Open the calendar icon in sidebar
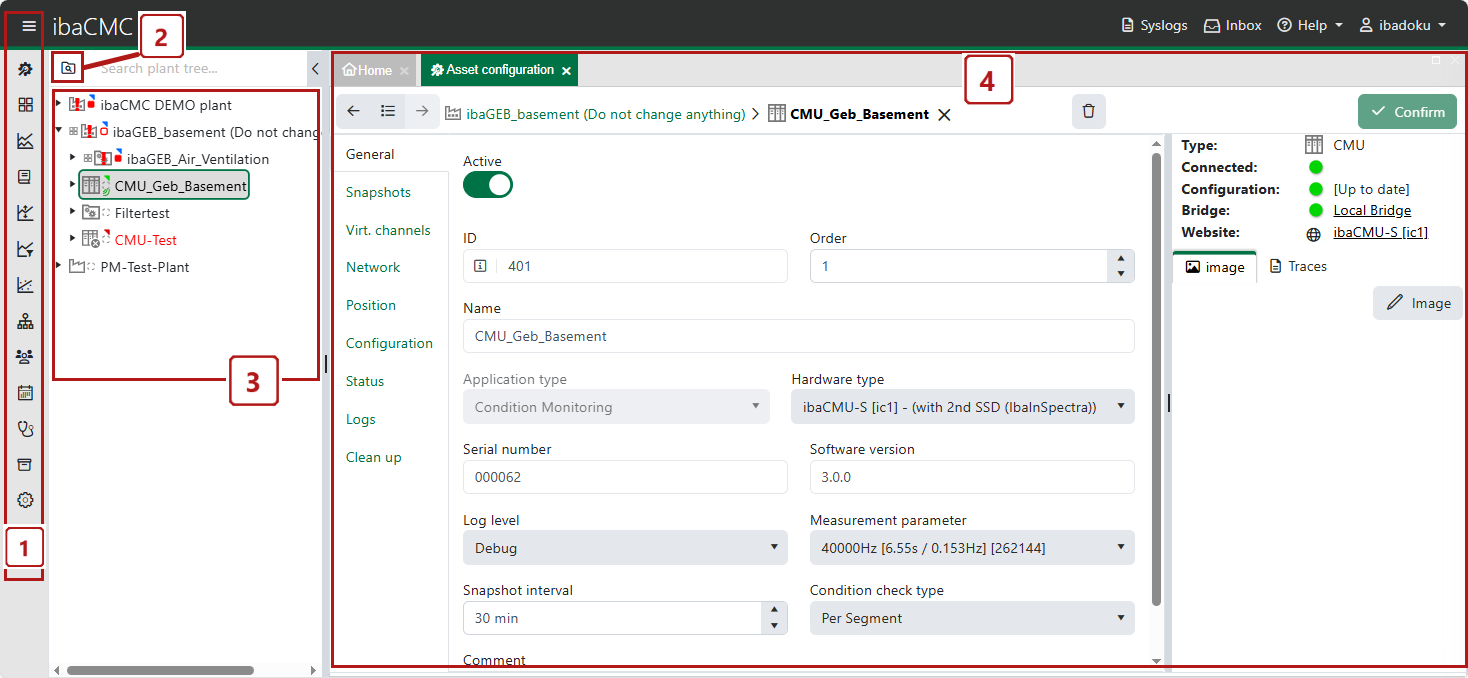This screenshot has height=678, width=1468. click(x=26, y=393)
